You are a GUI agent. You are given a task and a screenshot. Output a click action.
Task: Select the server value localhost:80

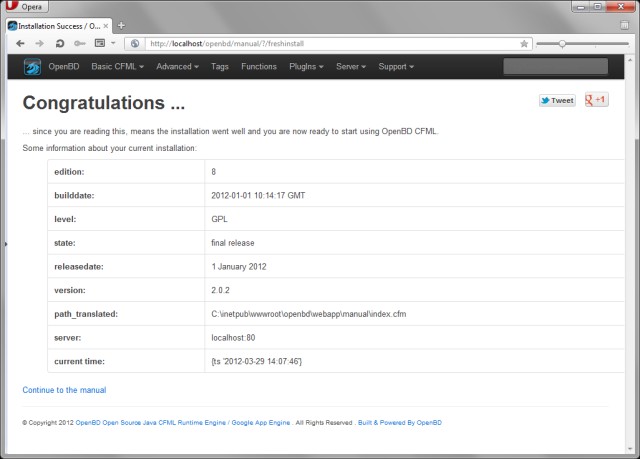click(x=233, y=338)
